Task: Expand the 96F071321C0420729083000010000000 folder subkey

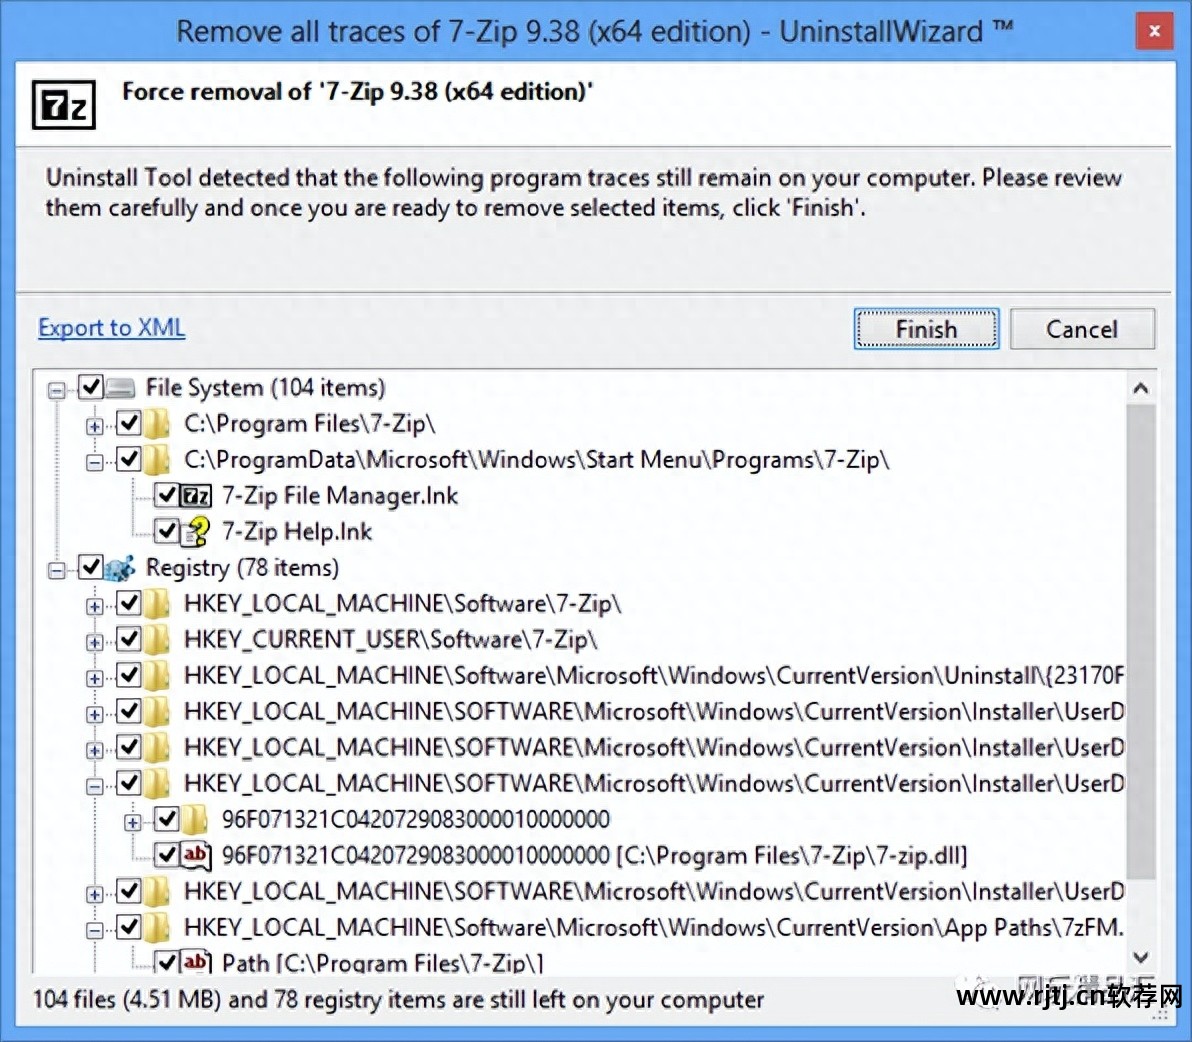Action: point(132,822)
